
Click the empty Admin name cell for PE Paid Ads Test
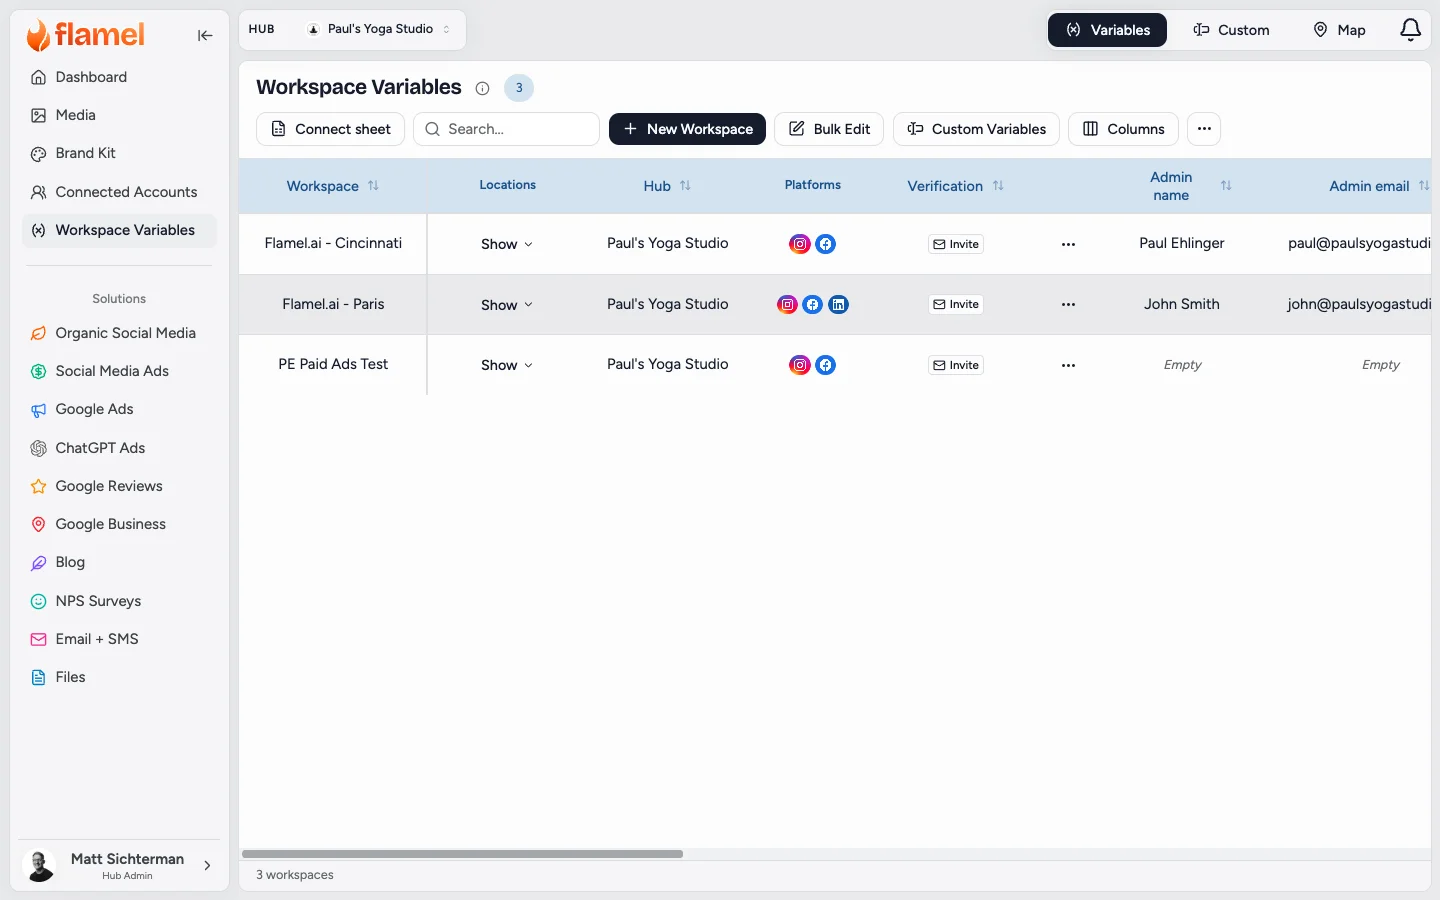click(x=1182, y=365)
